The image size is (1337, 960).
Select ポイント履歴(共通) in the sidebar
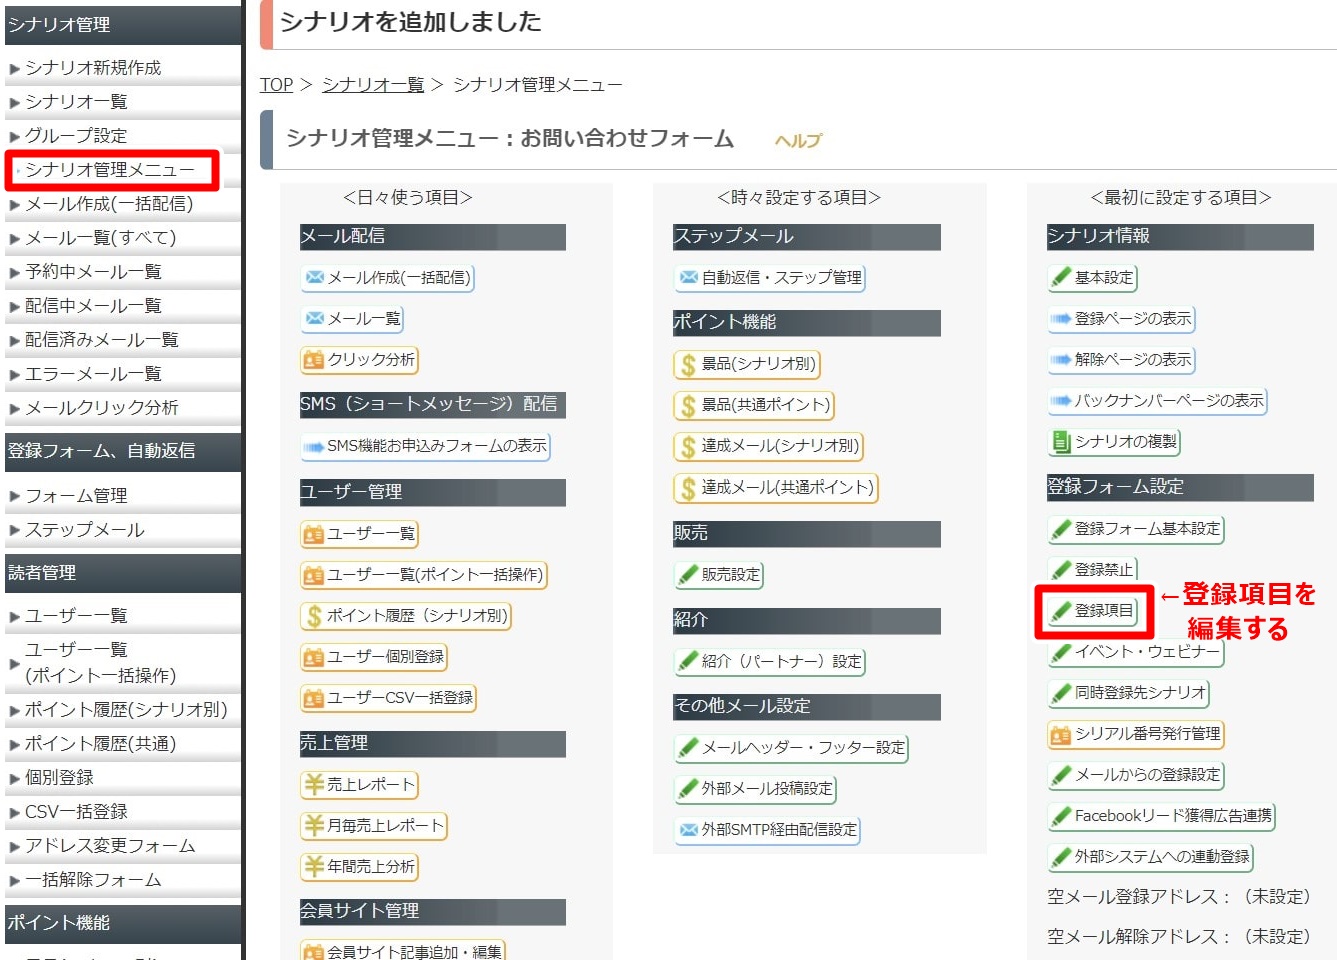pyautogui.click(x=100, y=744)
